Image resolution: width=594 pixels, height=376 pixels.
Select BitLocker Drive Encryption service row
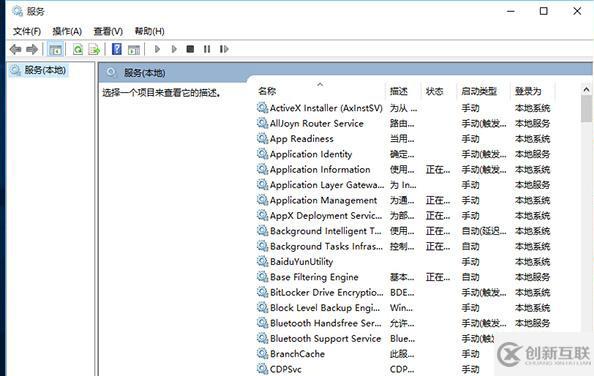coord(403,292)
